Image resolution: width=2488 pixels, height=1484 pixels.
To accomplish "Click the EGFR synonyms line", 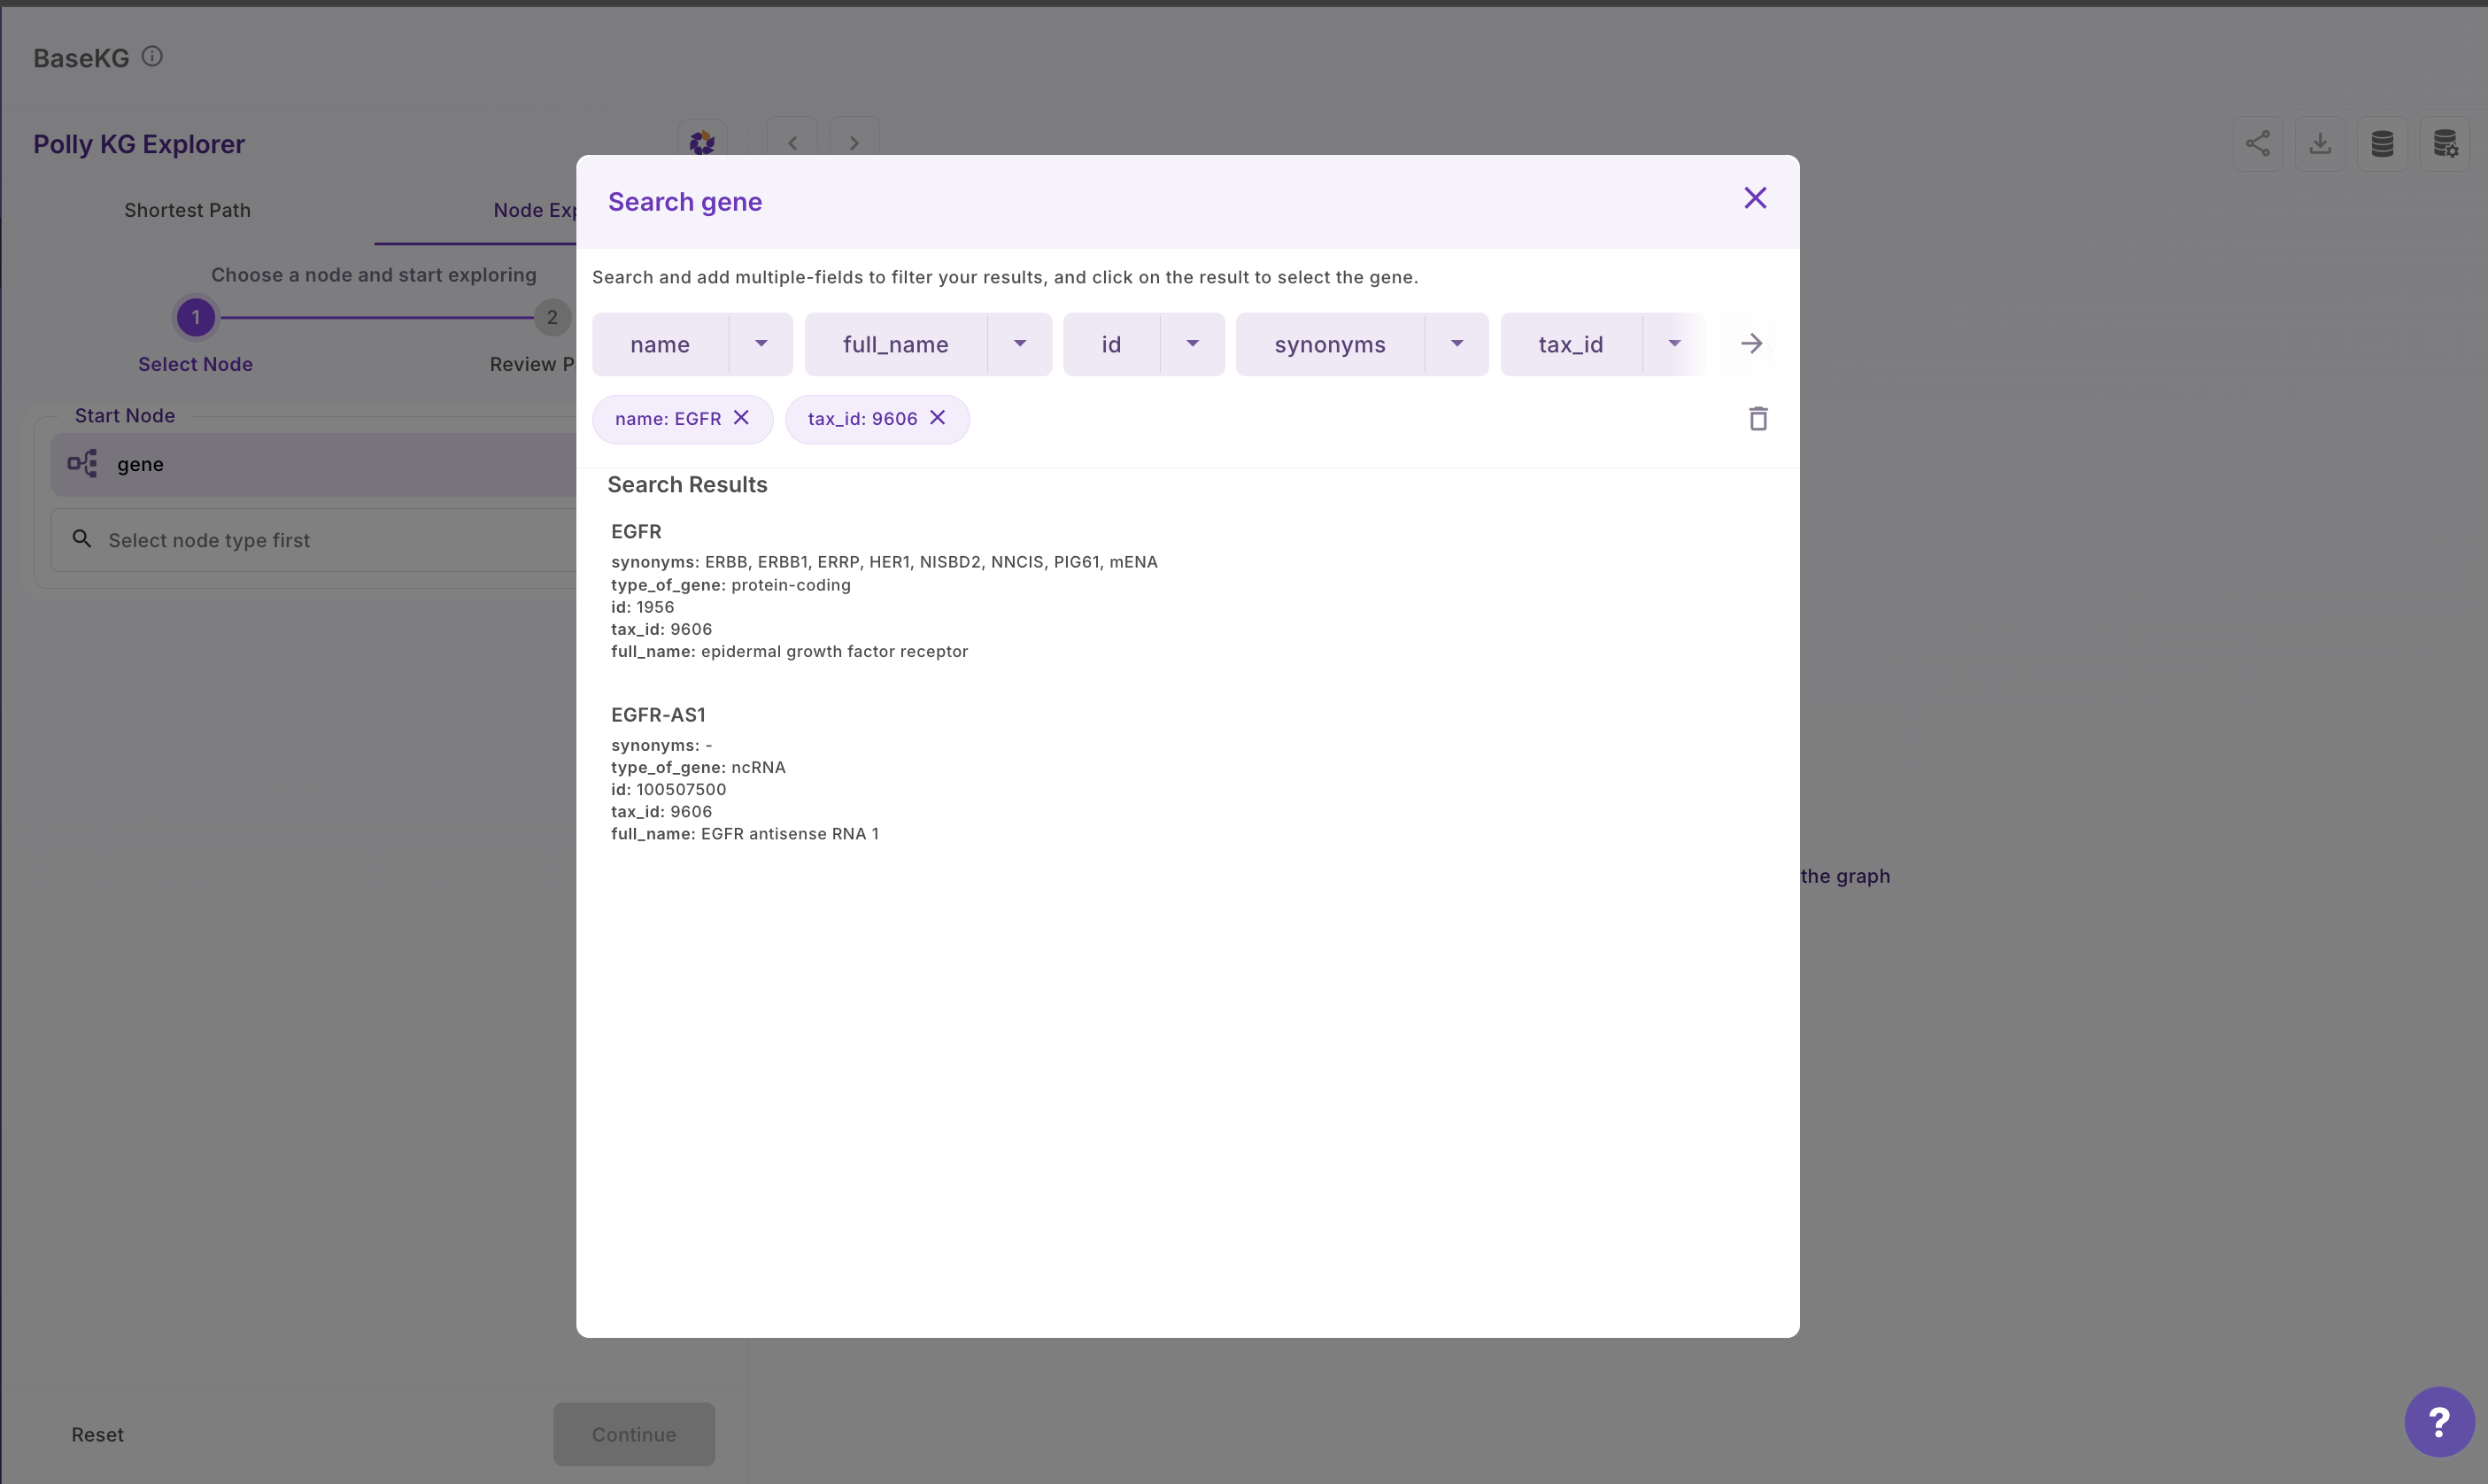I will tap(884, 562).
